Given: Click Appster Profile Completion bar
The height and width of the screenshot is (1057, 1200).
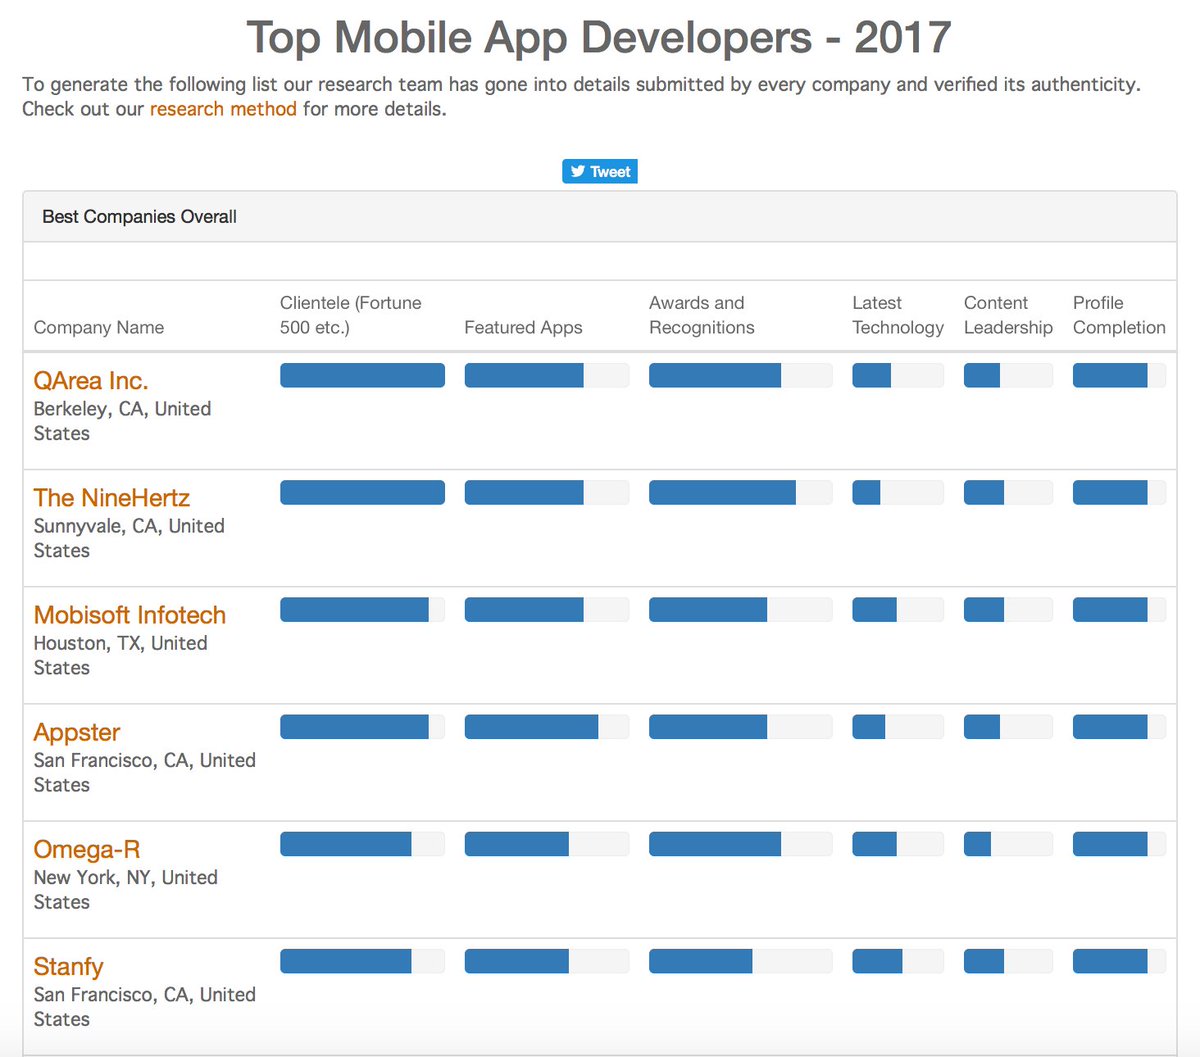Looking at the screenshot, I should click(x=1119, y=726).
